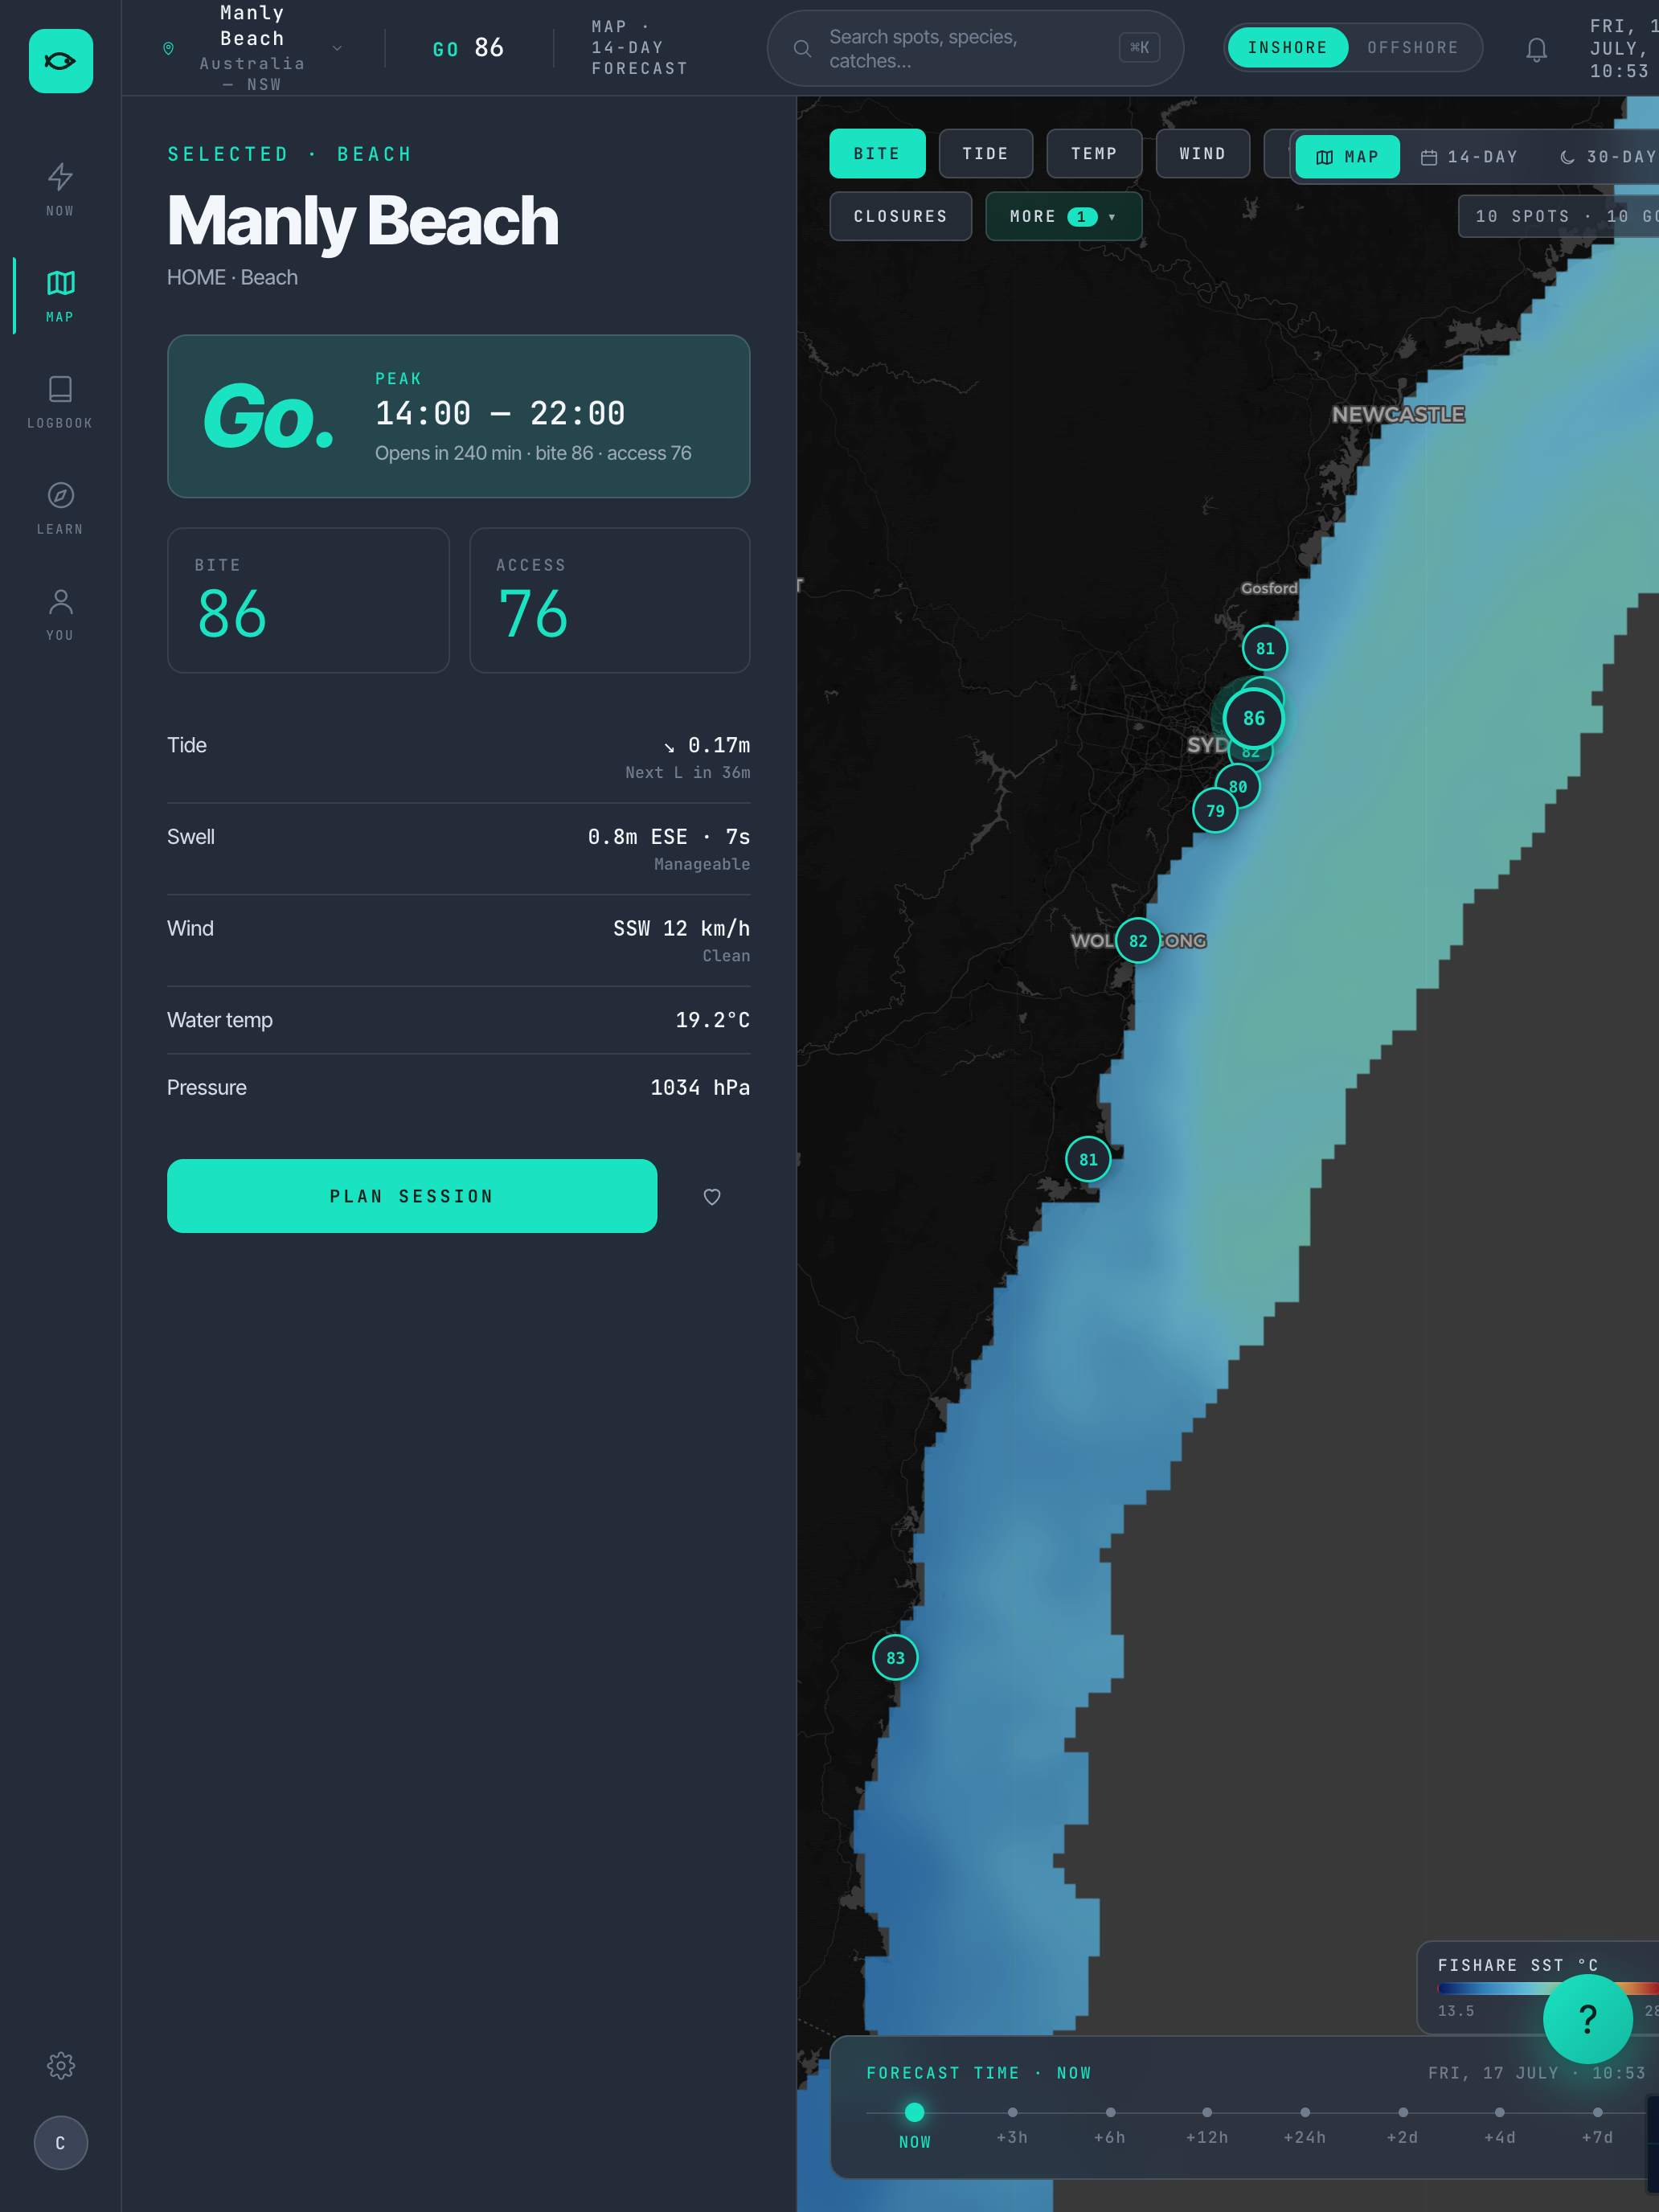Click the ⌘K shortcut badge
The width and height of the screenshot is (1659, 2212).
(x=1139, y=47)
